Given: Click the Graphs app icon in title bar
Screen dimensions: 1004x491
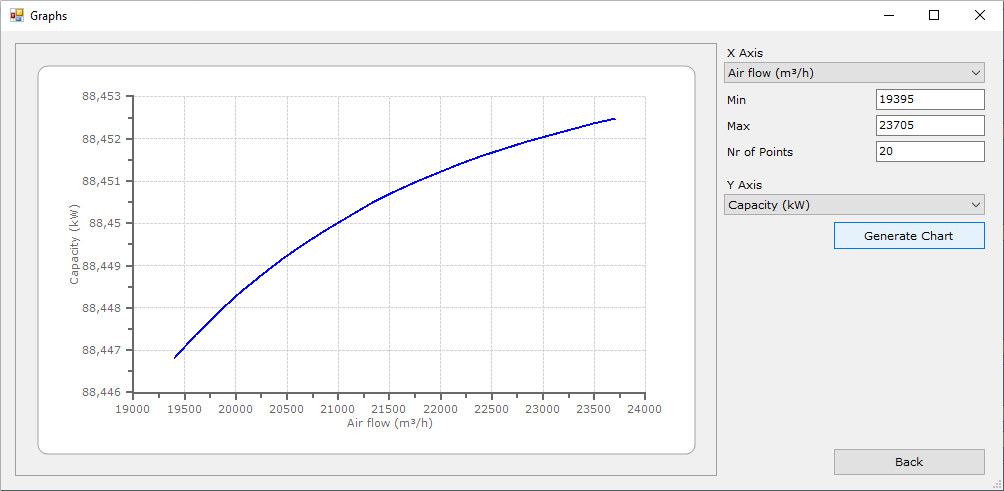Looking at the screenshot, I should point(16,15).
